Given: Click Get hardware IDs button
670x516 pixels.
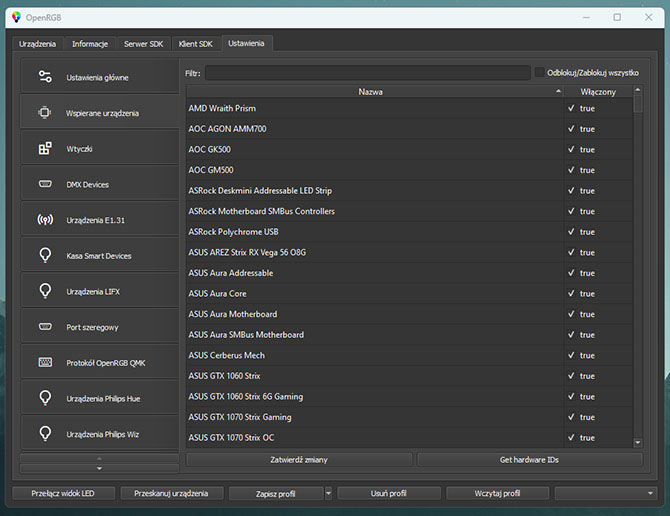Looking at the screenshot, I should tap(529, 460).
